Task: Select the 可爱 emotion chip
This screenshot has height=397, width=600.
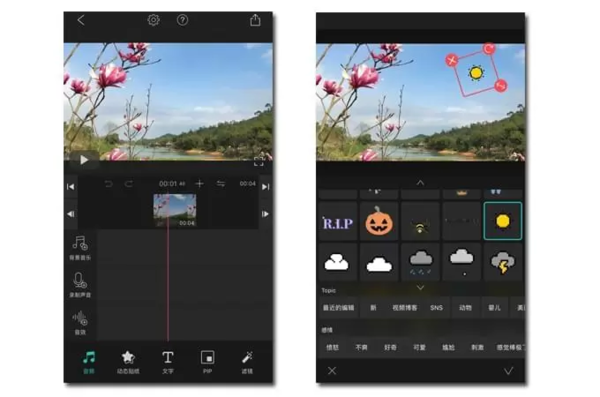Action: click(x=419, y=347)
